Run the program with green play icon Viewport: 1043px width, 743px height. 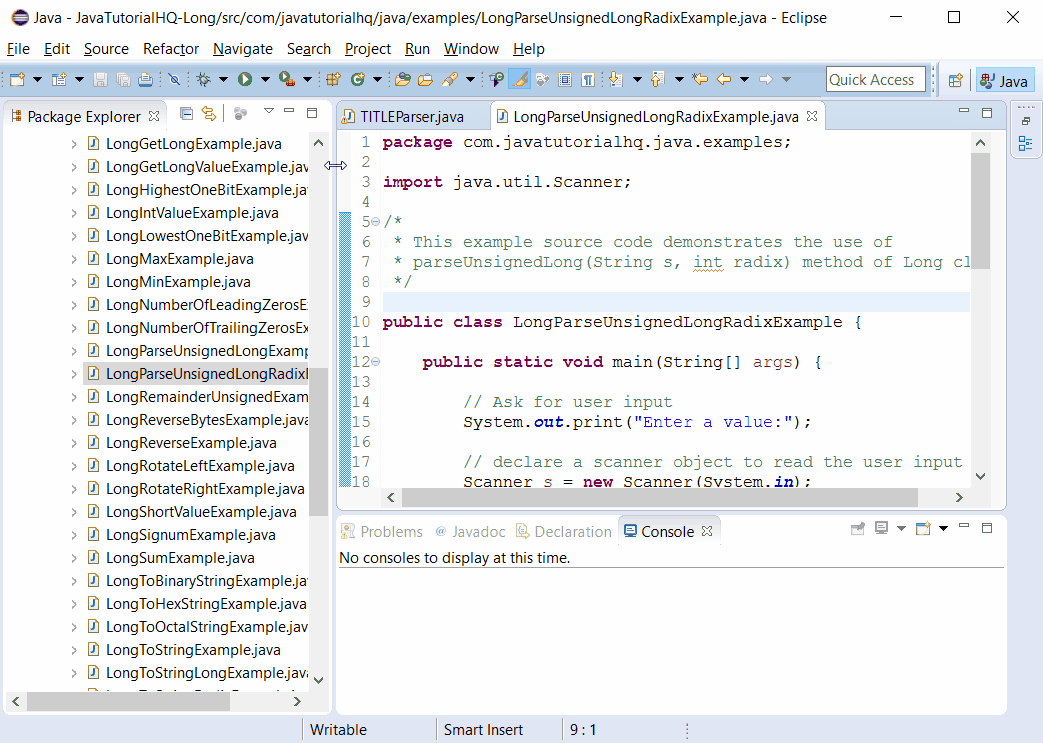245,80
